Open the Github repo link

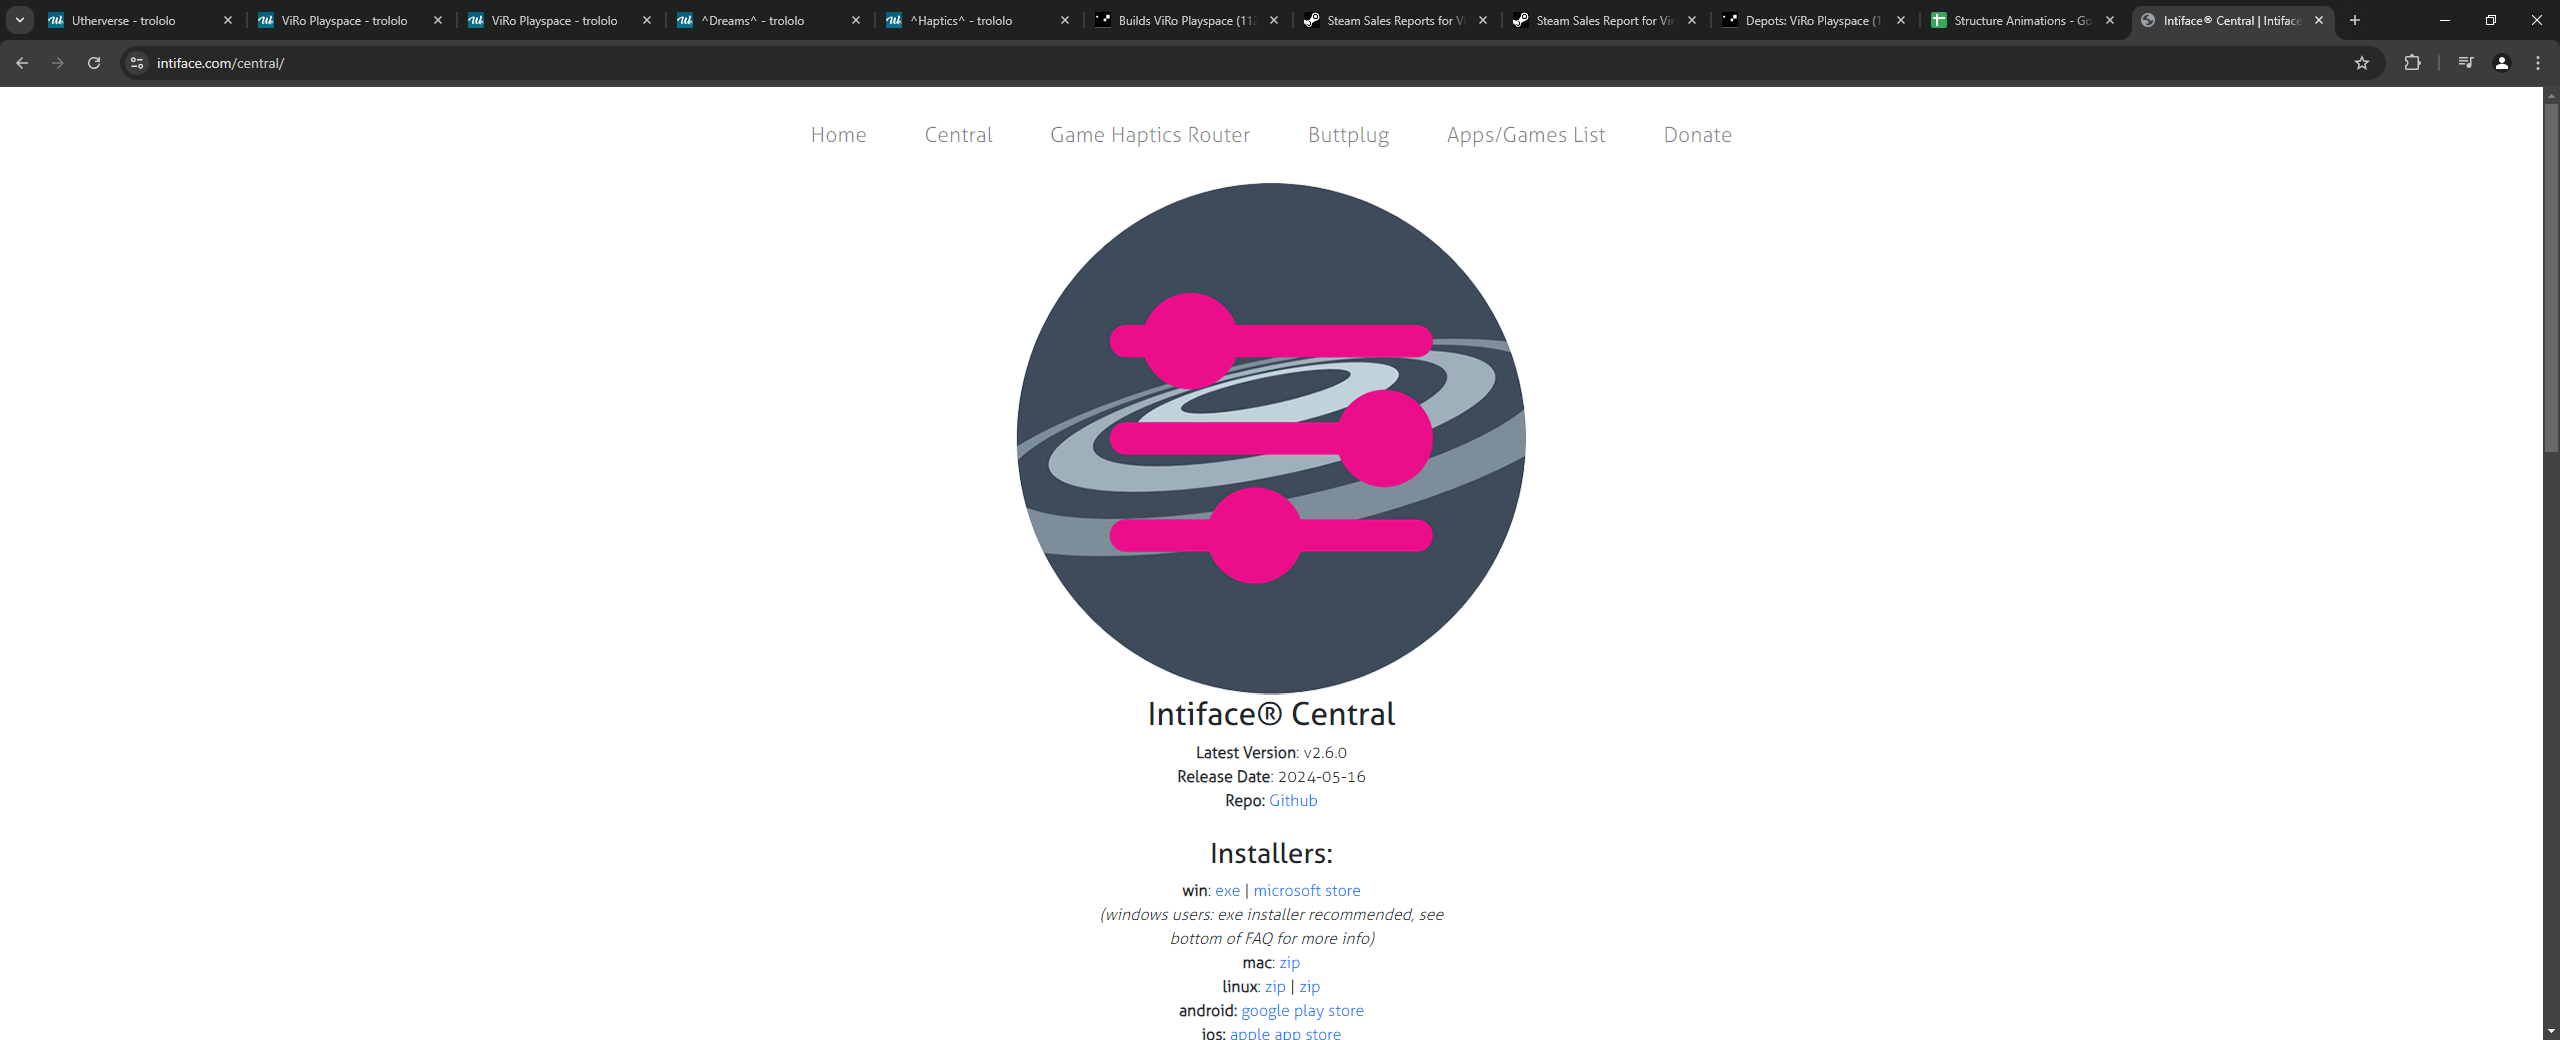click(x=1293, y=801)
